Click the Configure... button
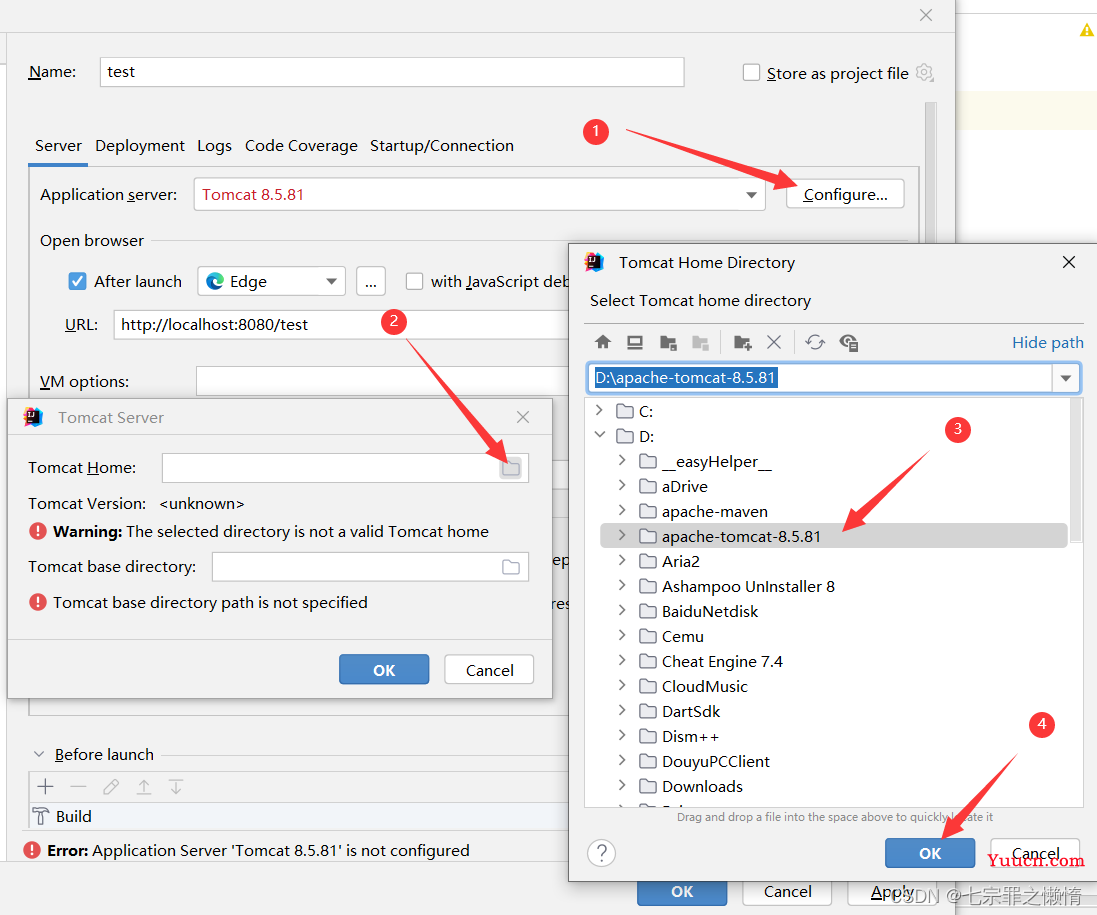The height and width of the screenshot is (915, 1097). 845,194
